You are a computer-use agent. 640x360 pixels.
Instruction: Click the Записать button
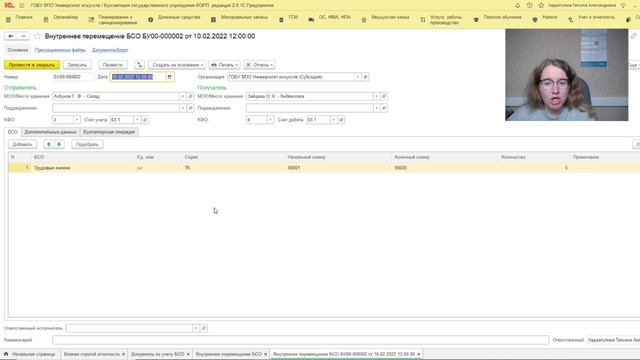pos(77,65)
